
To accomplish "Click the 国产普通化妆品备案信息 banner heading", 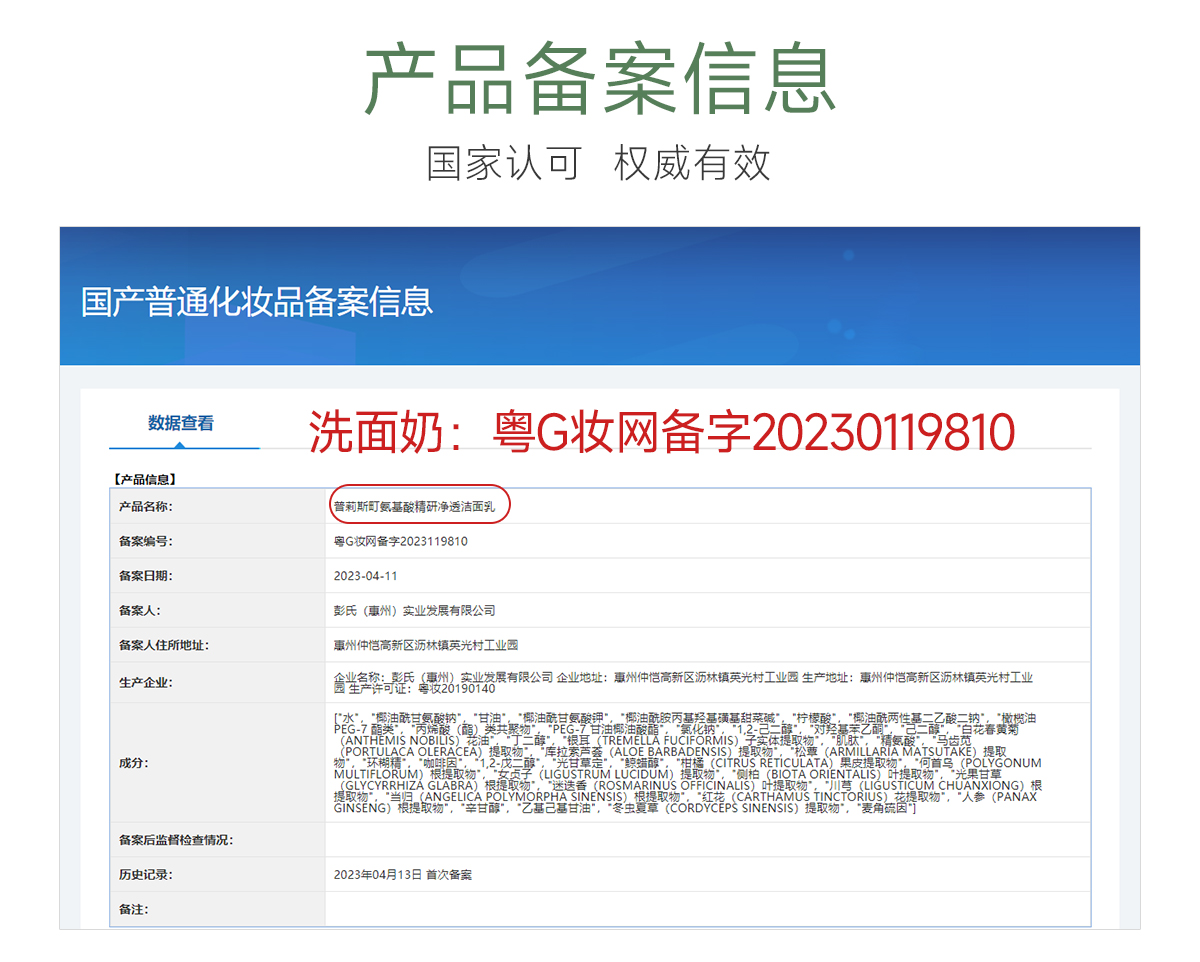I will click(257, 301).
